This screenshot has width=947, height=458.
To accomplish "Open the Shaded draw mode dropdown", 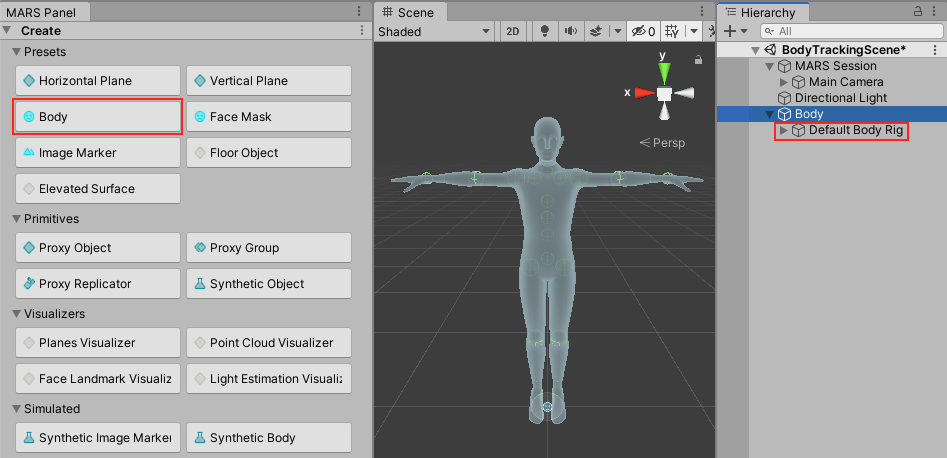I will (434, 31).
